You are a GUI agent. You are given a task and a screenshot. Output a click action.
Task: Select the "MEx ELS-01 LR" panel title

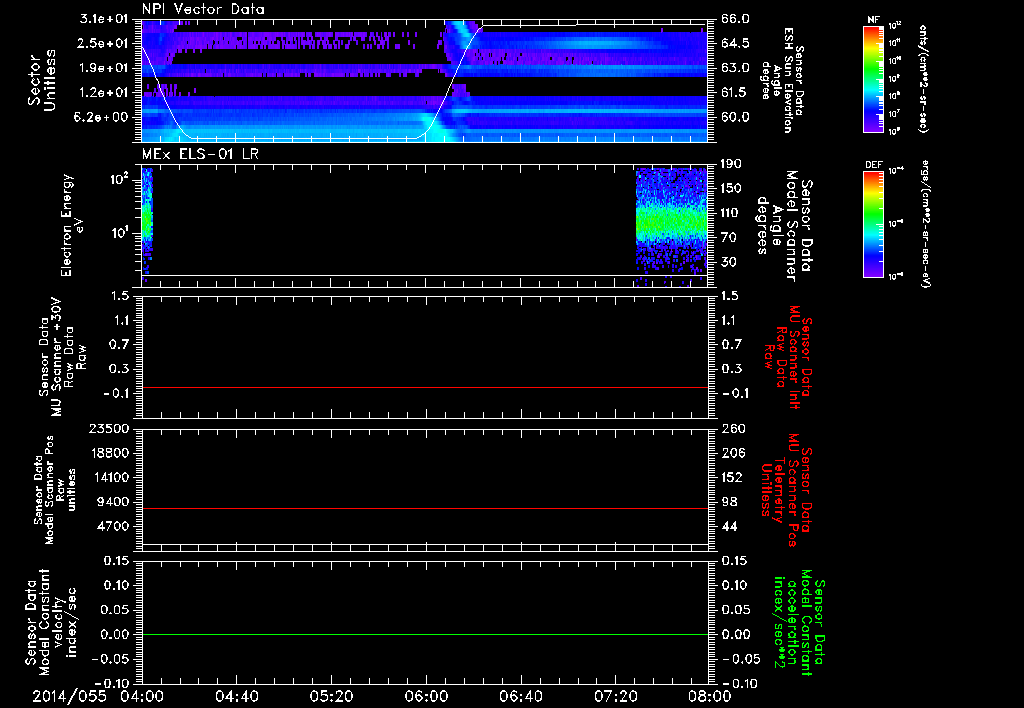pos(200,155)
